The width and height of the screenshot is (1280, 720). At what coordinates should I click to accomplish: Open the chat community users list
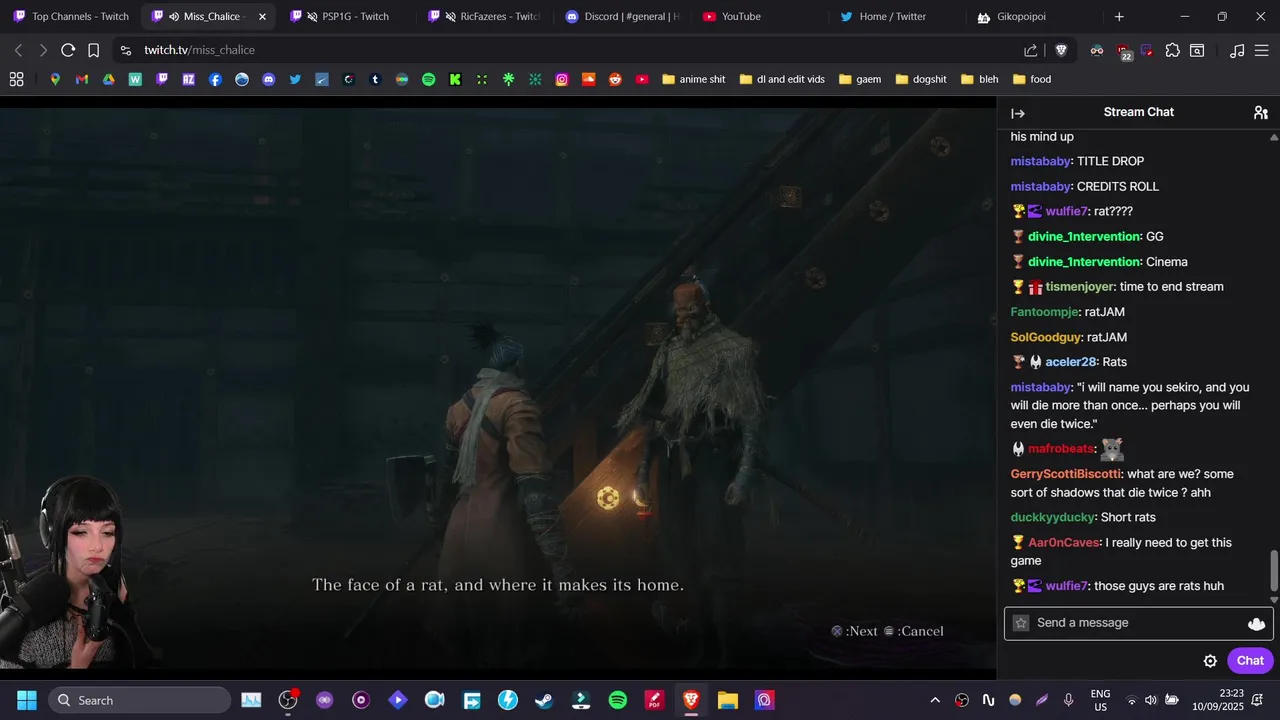[x=1260, y=113]
